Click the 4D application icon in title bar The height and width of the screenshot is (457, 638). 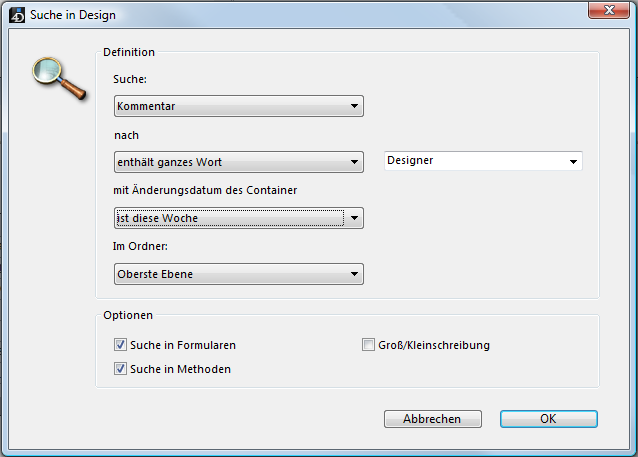14,14
